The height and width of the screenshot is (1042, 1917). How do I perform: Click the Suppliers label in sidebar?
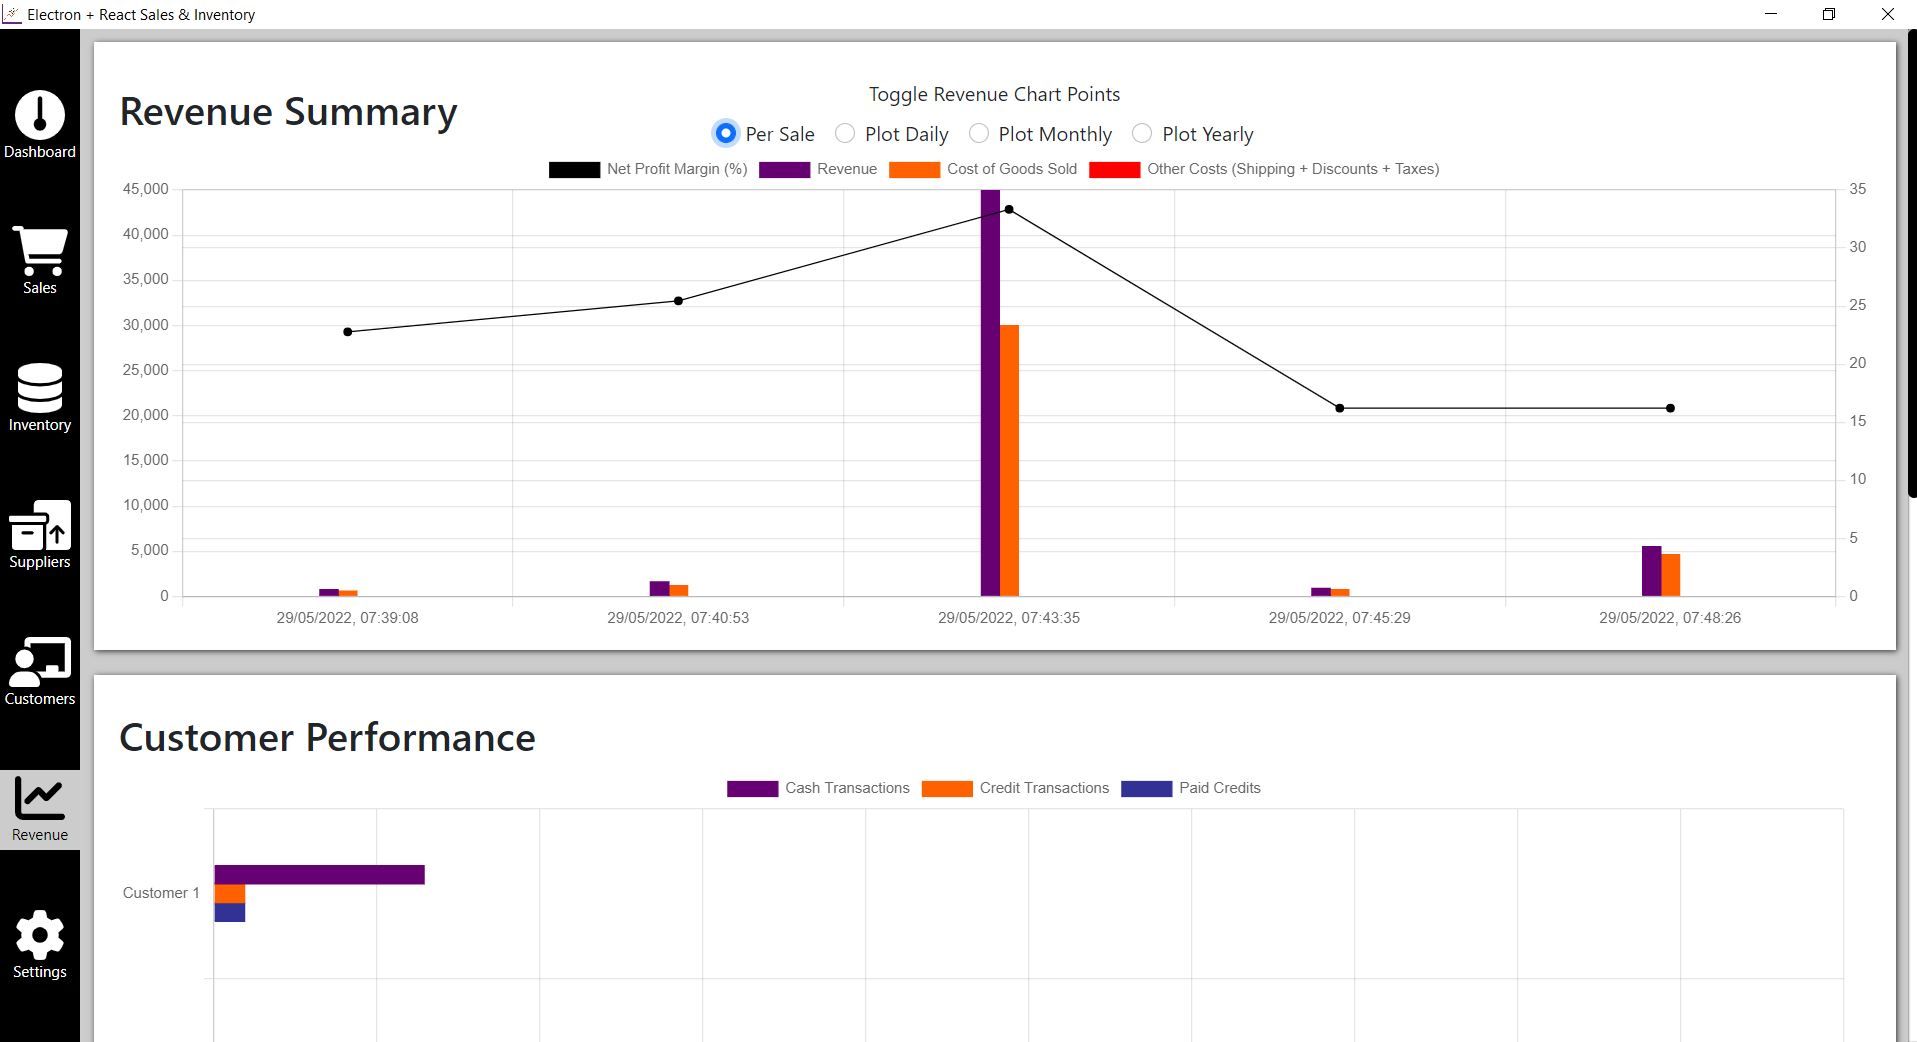click(x=40, y=562)
